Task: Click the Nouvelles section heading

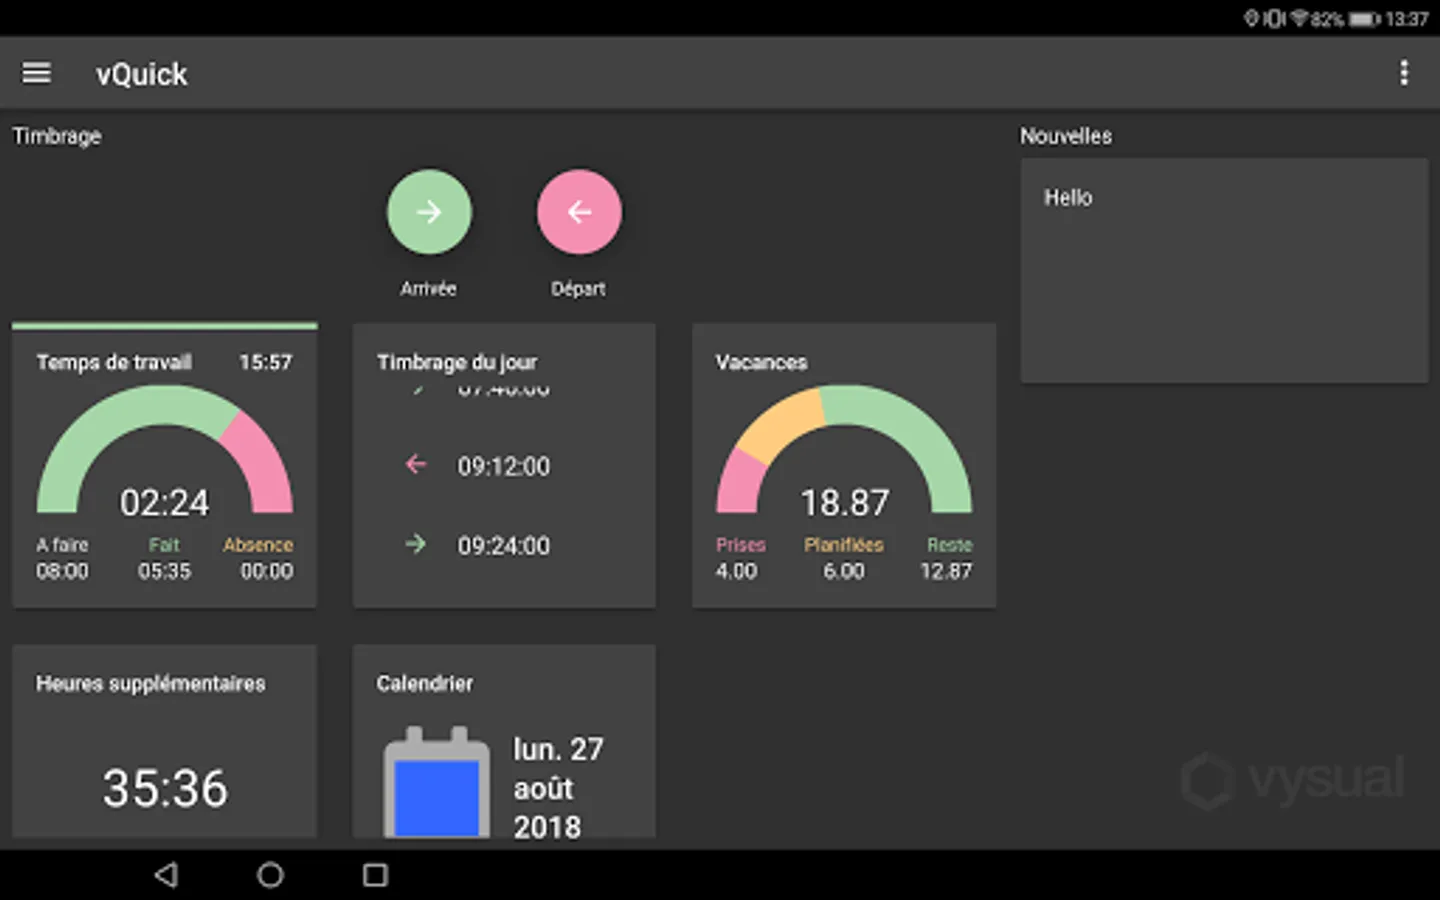Action: (x=1066, y=136)
